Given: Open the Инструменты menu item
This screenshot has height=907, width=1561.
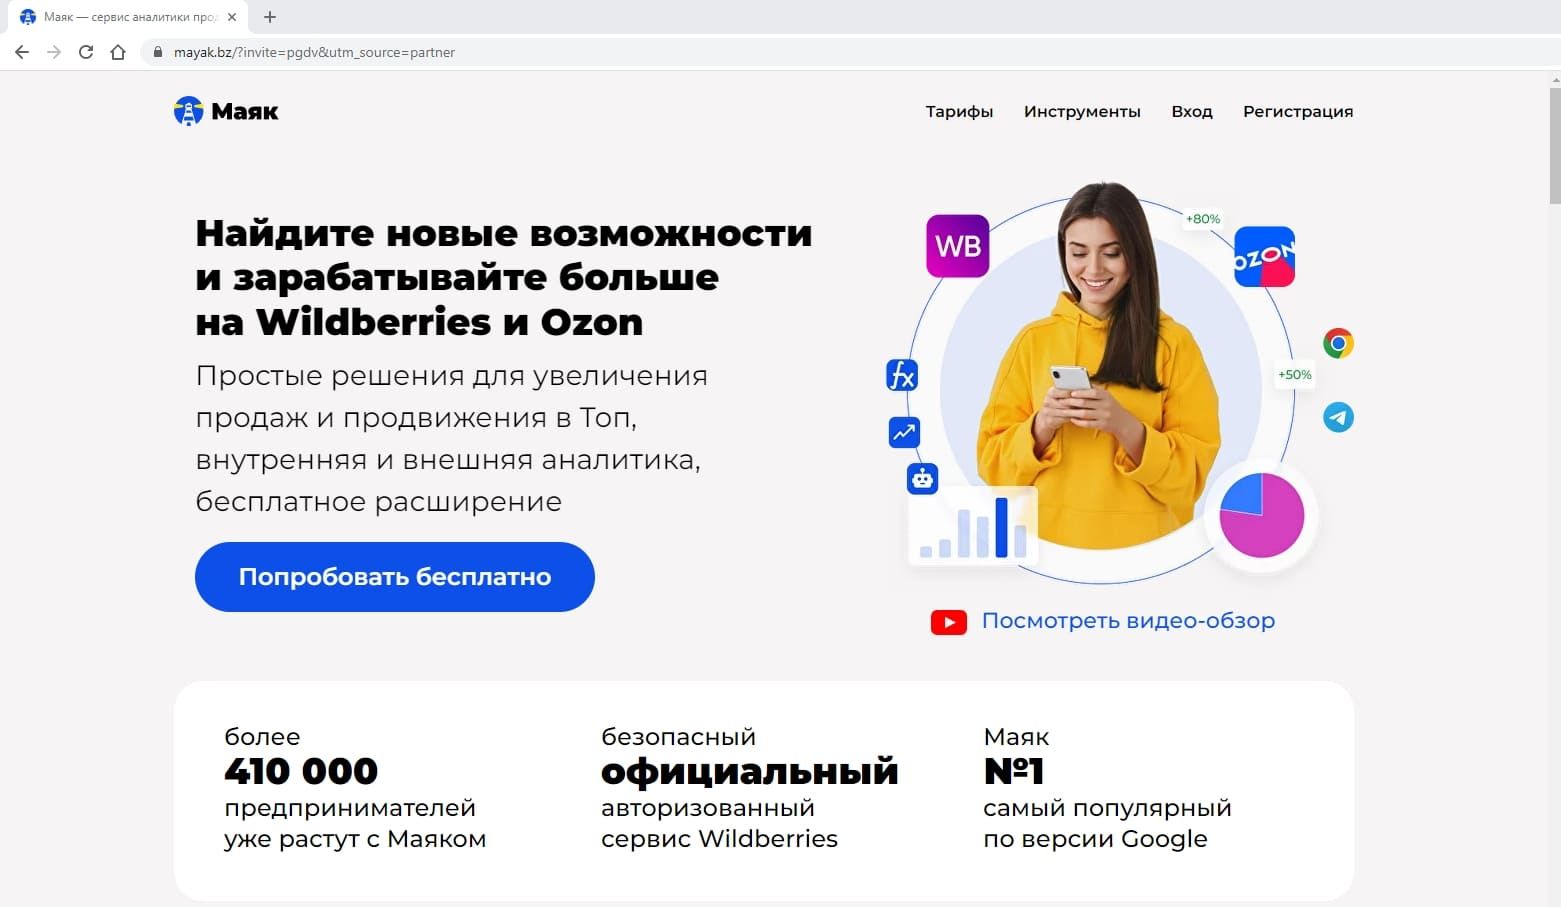Looking at the screenshot, I should 1082,112.
